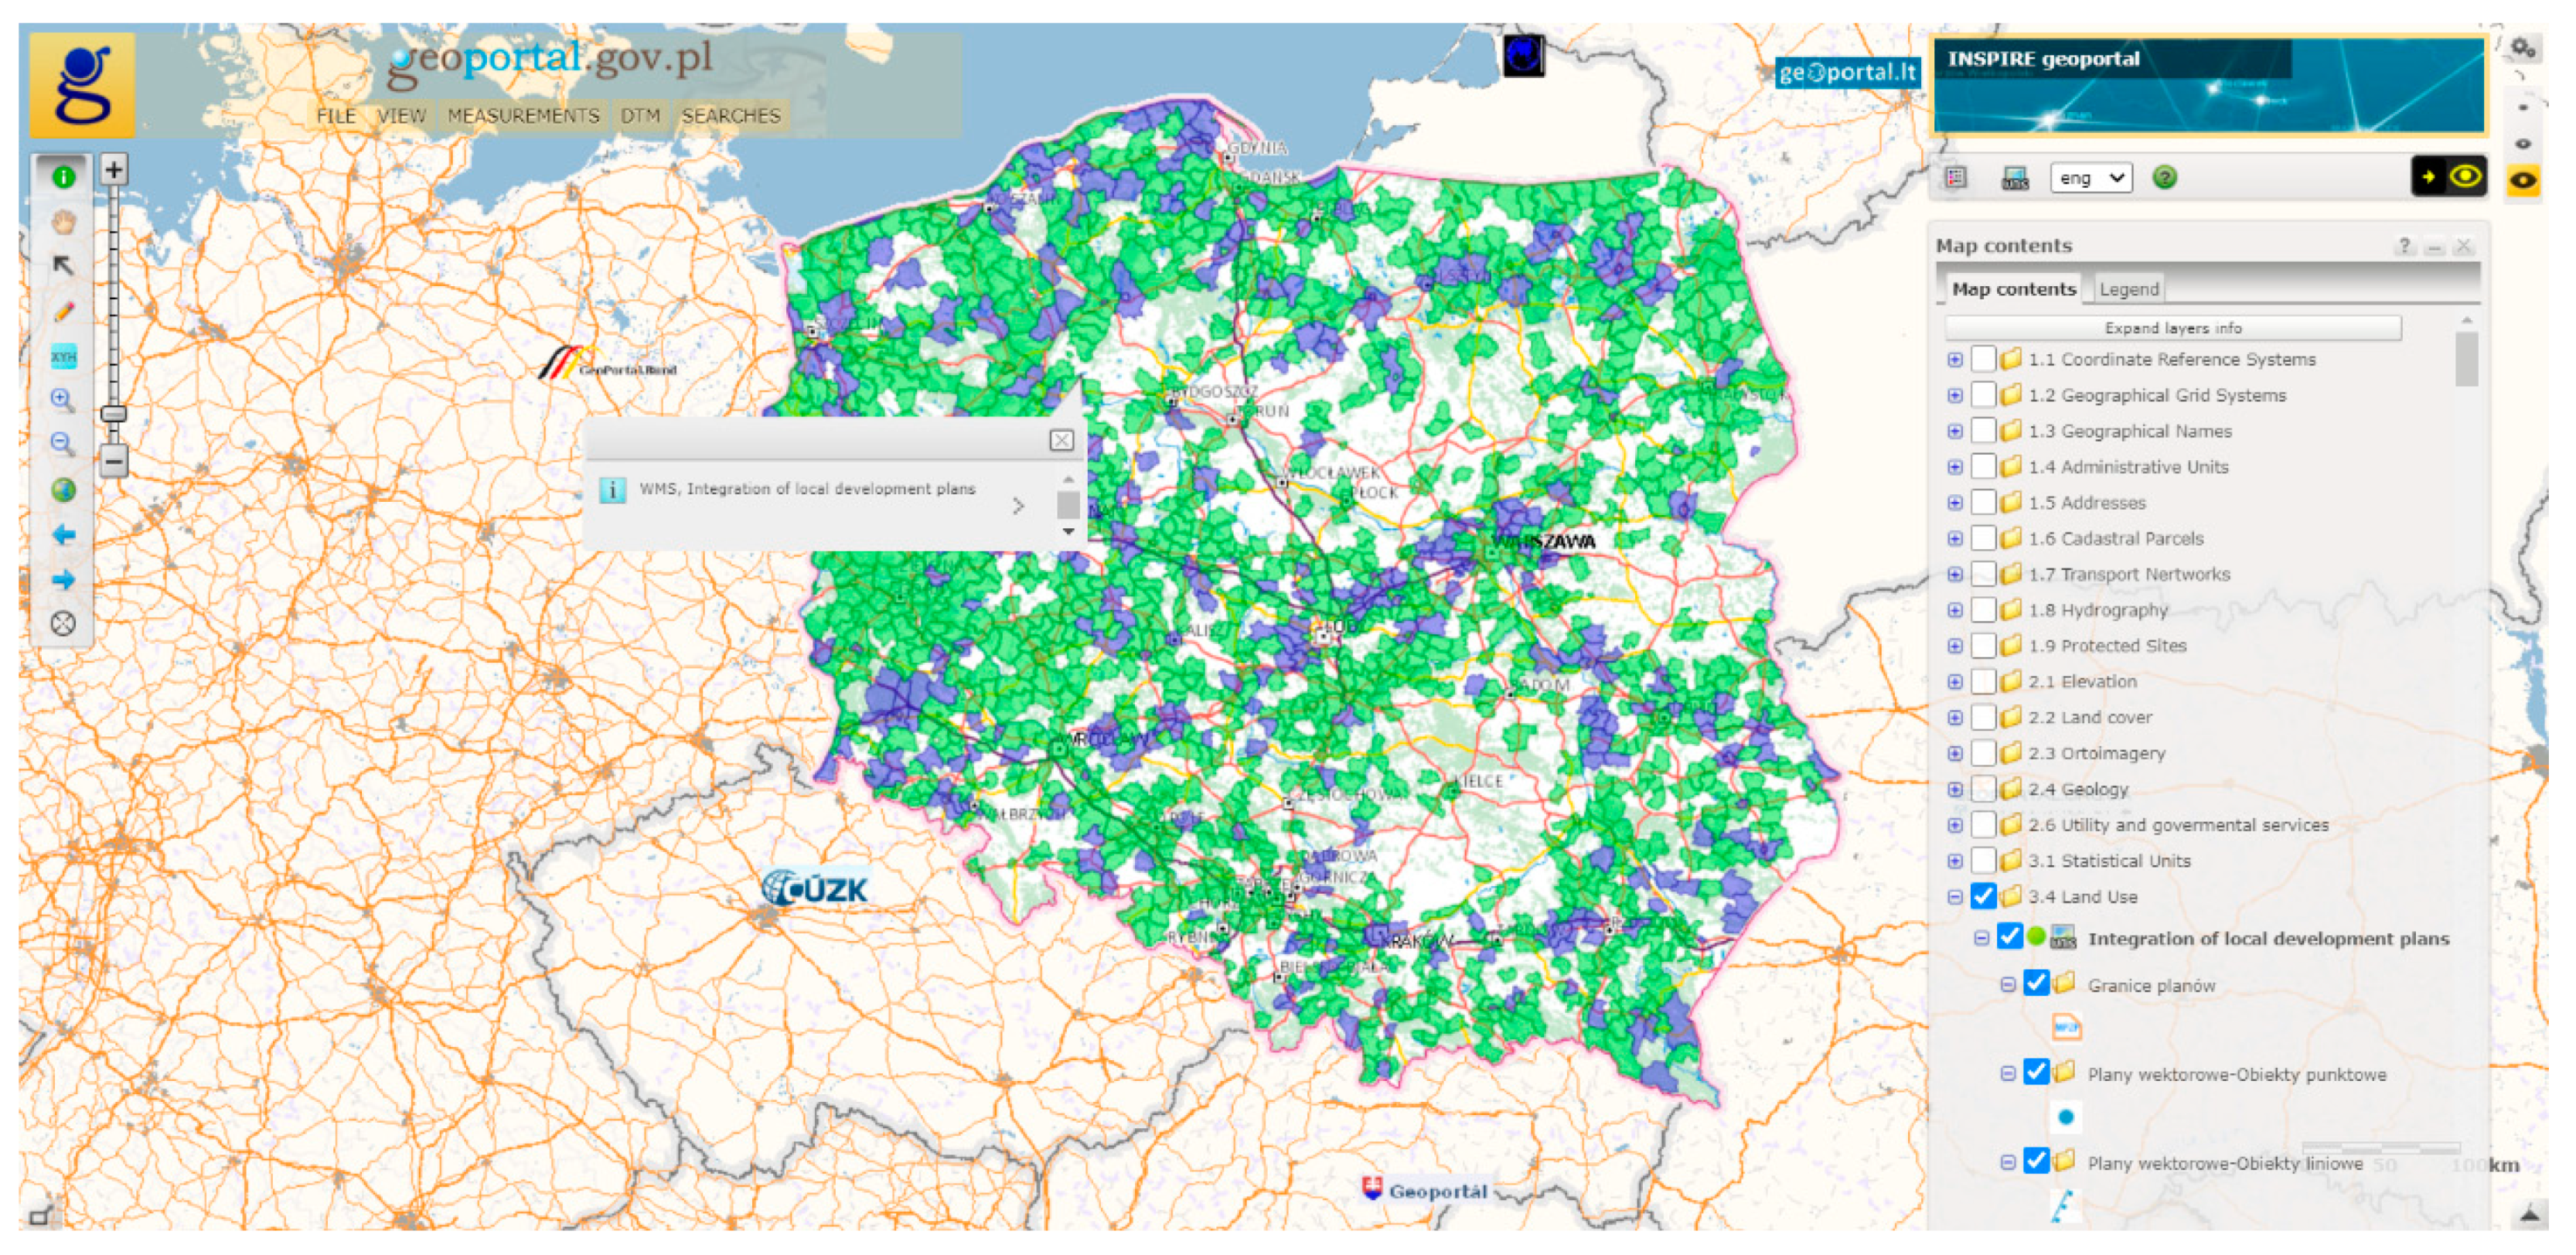Open the MEASUREMENTS menu
The height and width of the screenshot is (1255, 2576).
pos(523,116)
